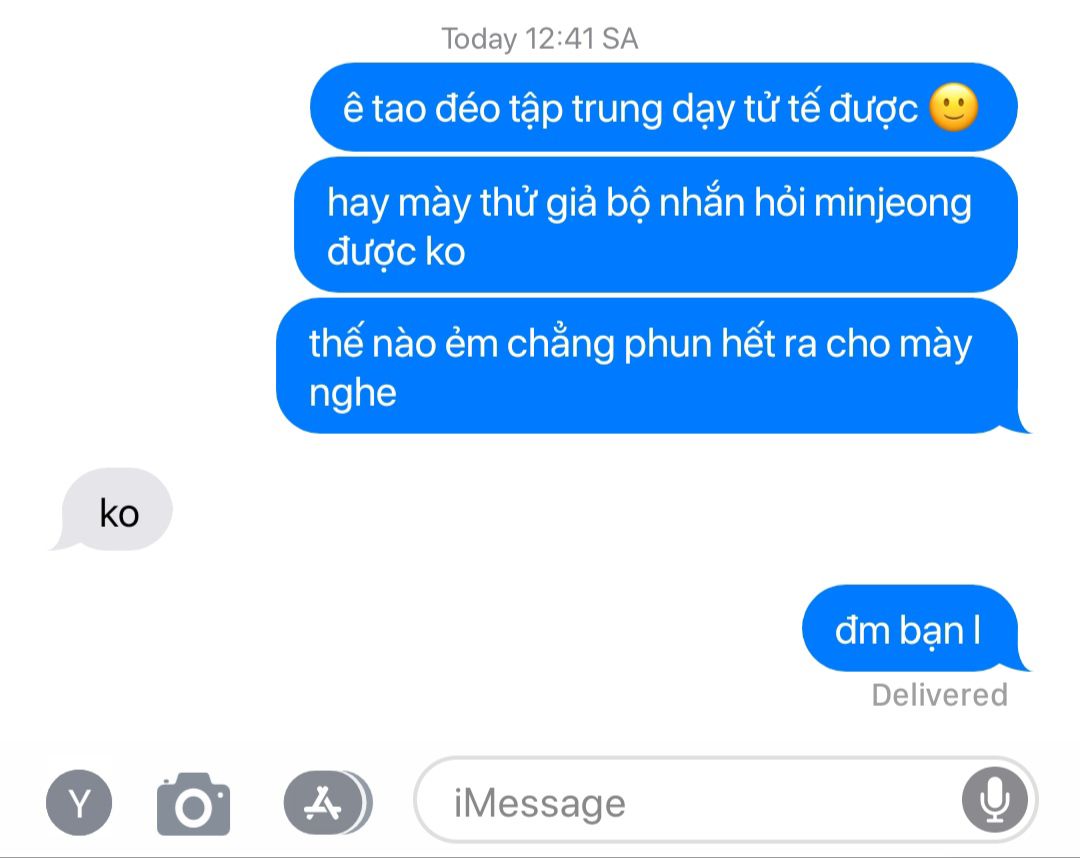
Task: Open the camera icon
Action: pos(194,804)
